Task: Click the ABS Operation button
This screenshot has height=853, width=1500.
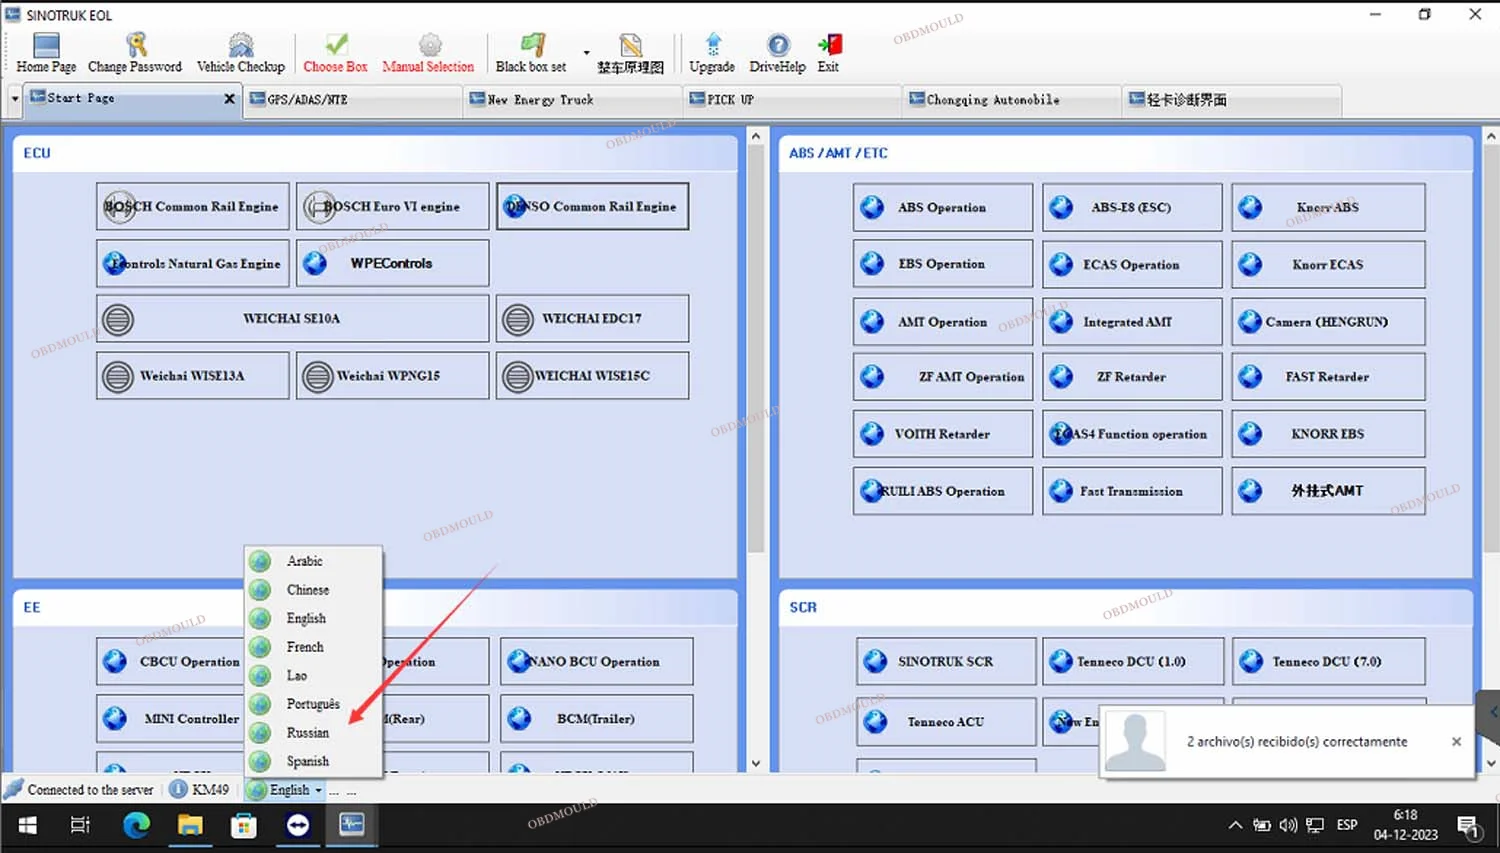Action: click(942, 208)
